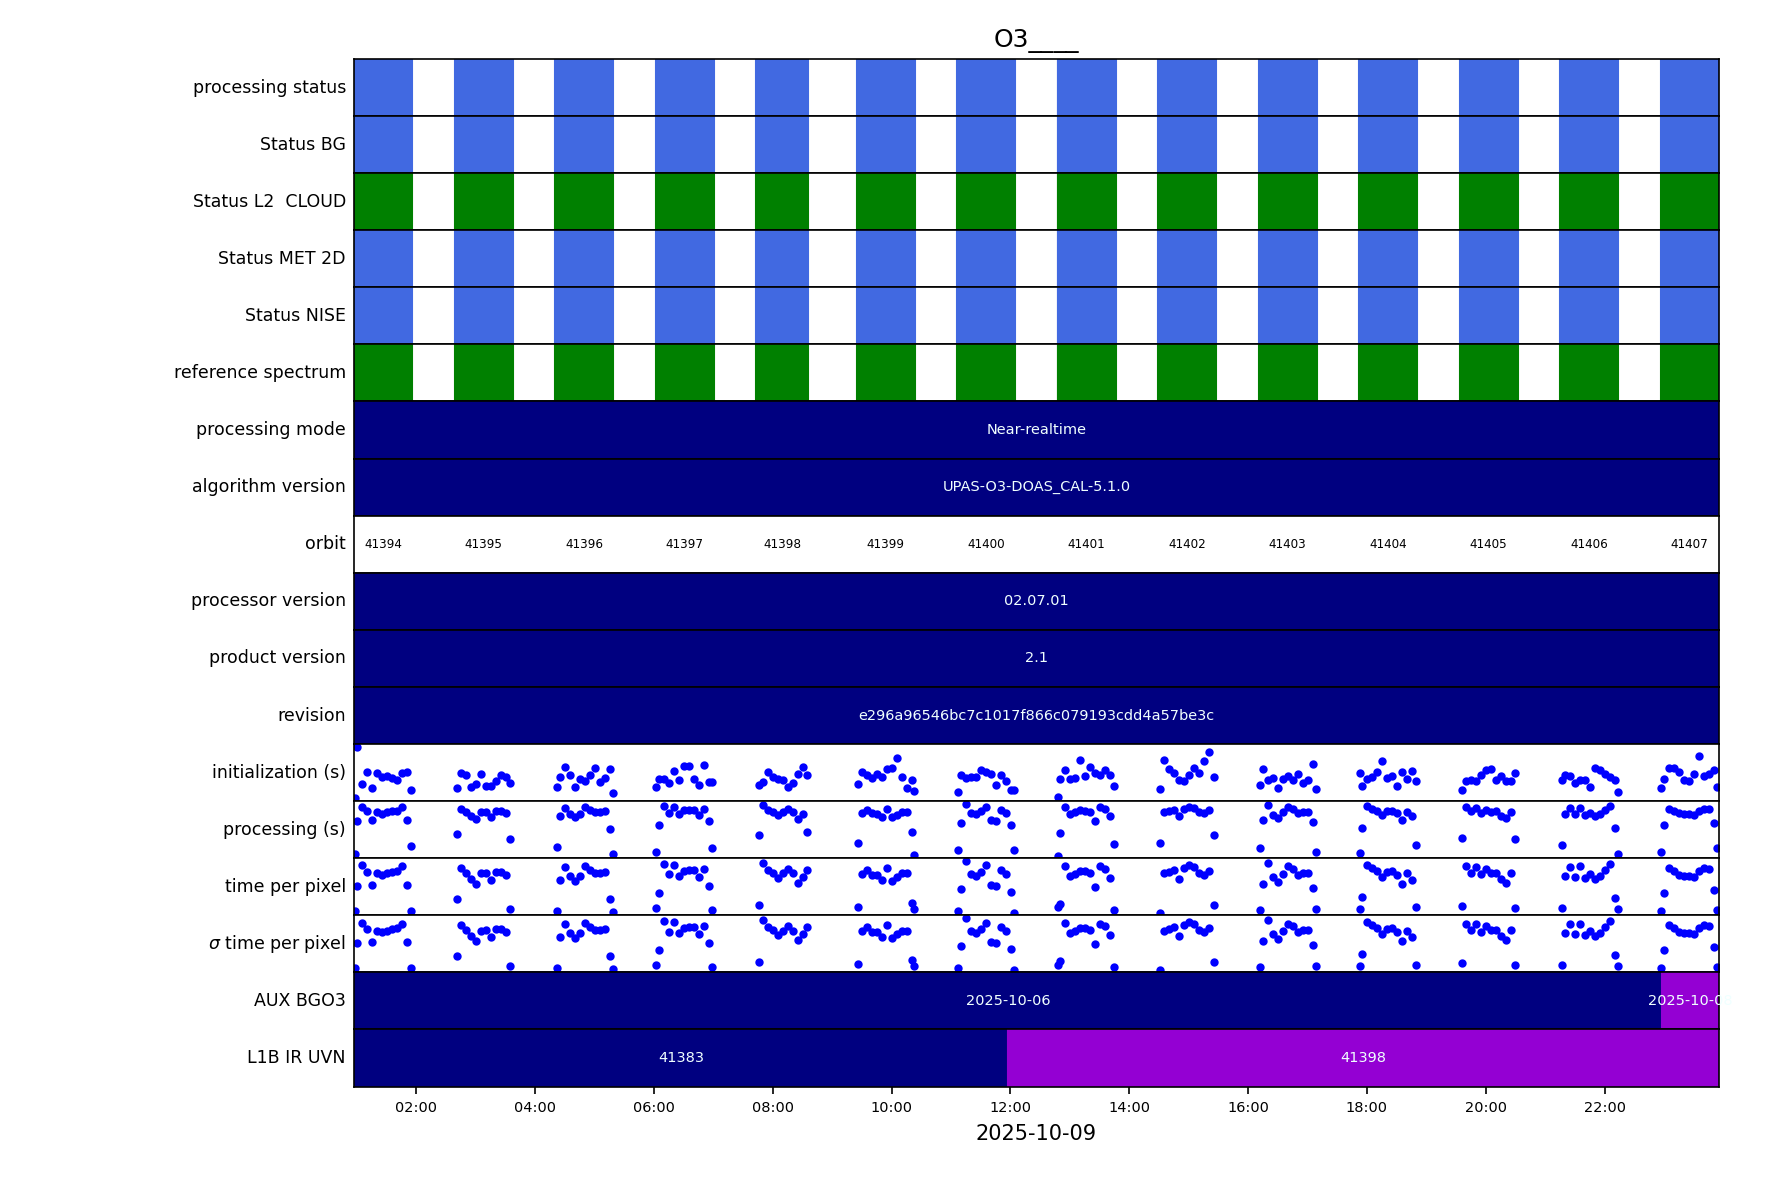Click the product version 2.1 value
The width and height of the screenshot is (1771, 1181).
tap(1035, 658)
